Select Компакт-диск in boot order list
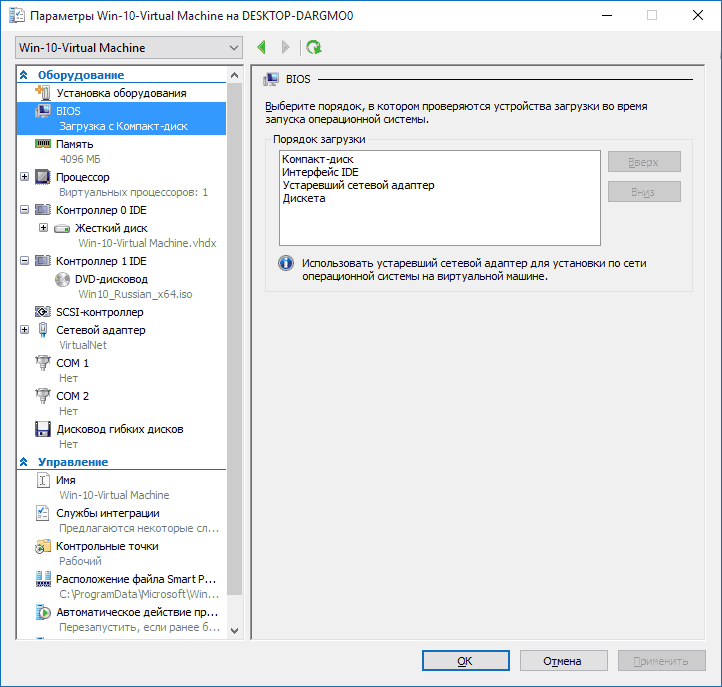722x687 pixels. [318, 159]
